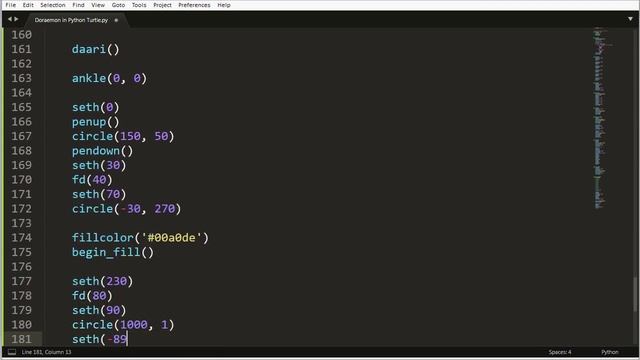Open the File menu

11,5
